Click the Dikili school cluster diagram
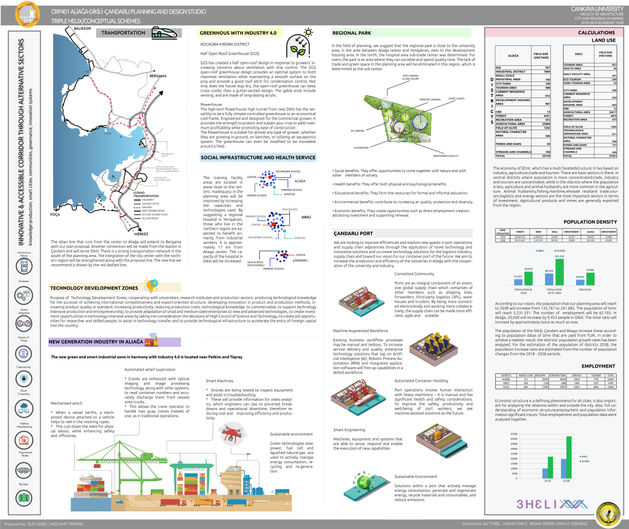This screenshot has width=629, height=529. coord(278,223)
